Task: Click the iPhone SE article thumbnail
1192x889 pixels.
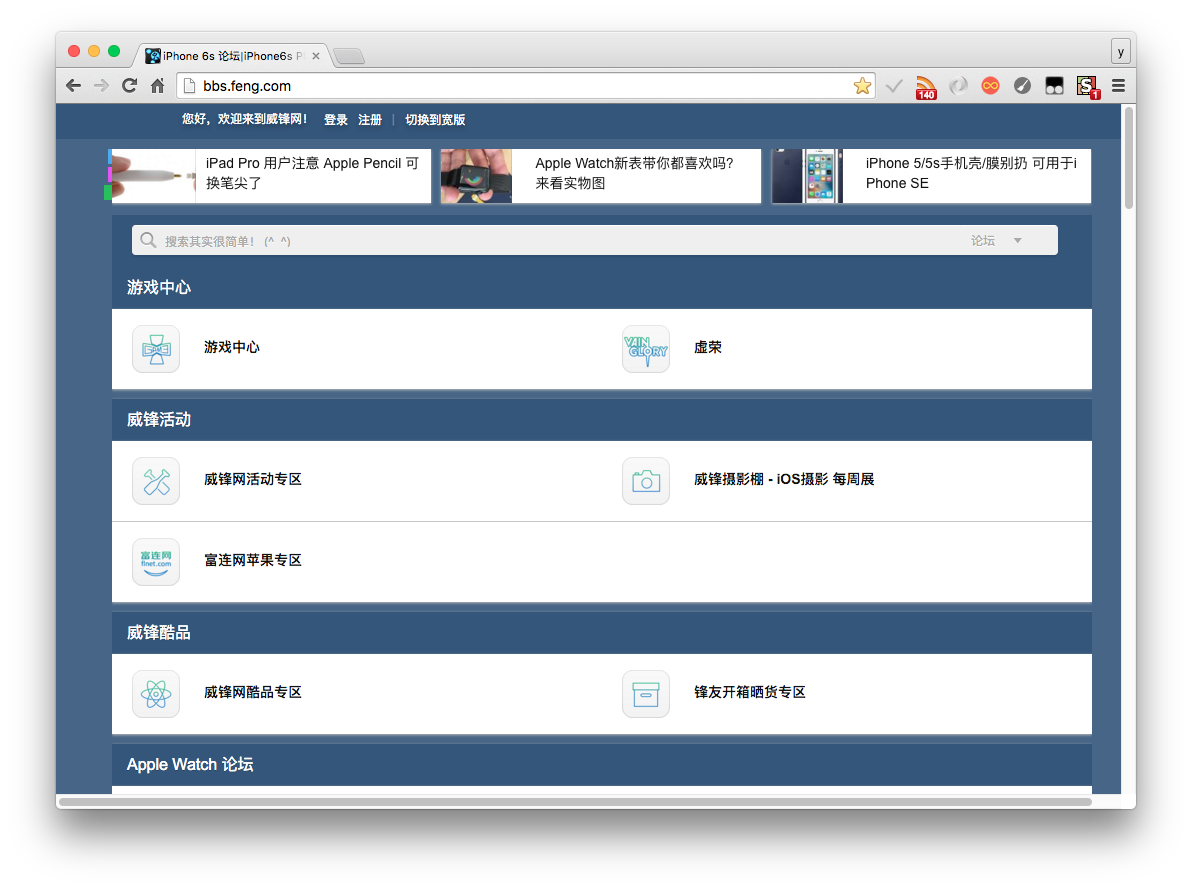Action: [x=807, y=176]
